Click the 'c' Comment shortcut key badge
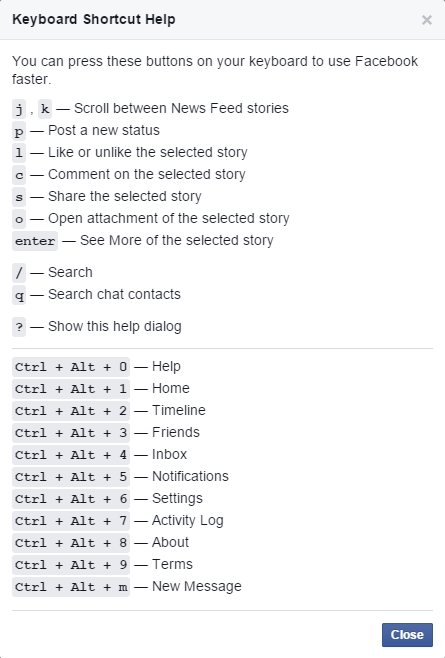Screen dimensions: 445x658 coord(19,175)
